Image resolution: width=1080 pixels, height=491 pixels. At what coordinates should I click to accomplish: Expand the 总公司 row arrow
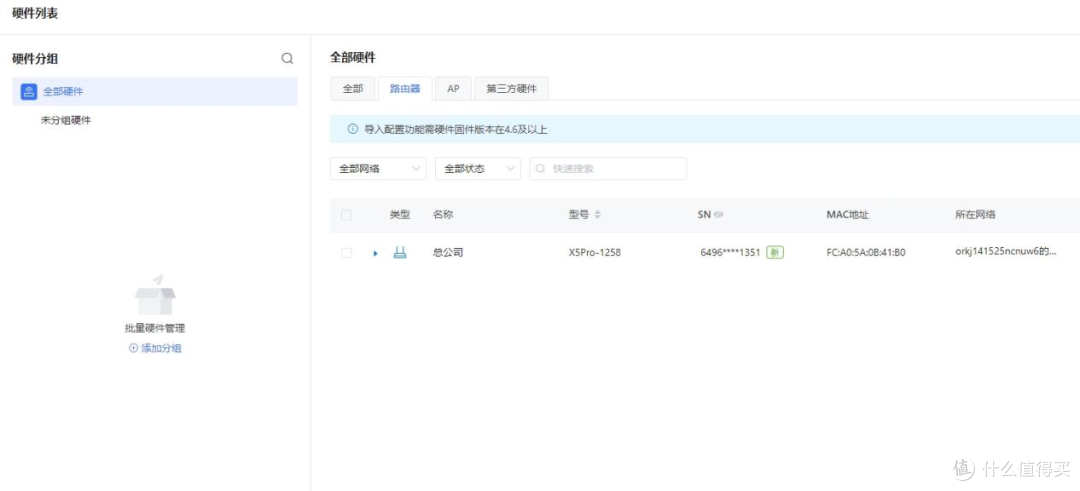(375, 253)
